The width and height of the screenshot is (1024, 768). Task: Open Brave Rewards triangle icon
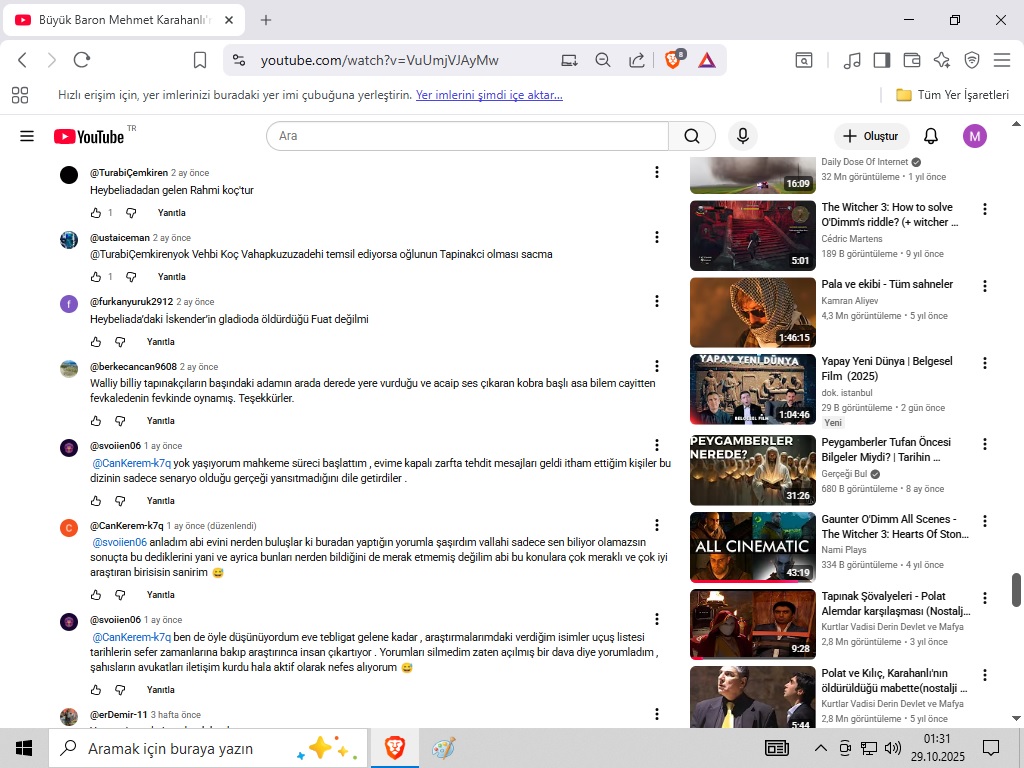point(707,61)
